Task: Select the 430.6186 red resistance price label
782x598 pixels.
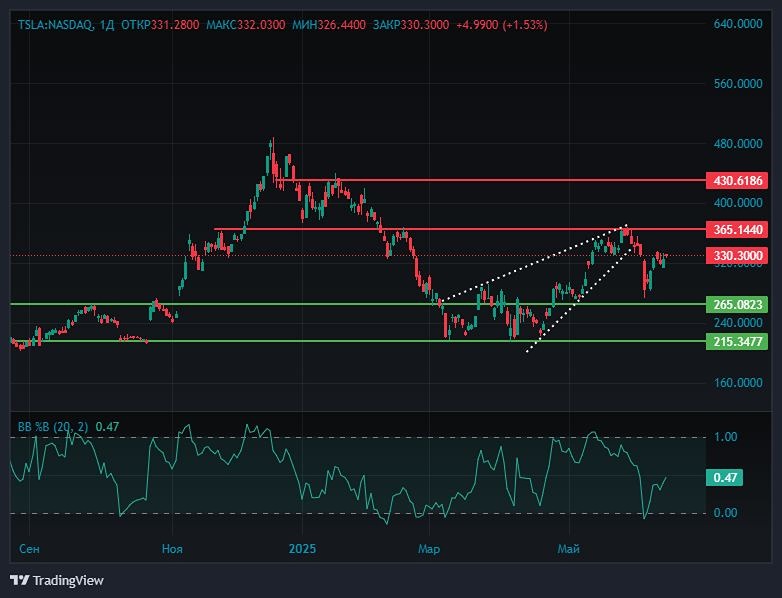Action: pos(739,181)
